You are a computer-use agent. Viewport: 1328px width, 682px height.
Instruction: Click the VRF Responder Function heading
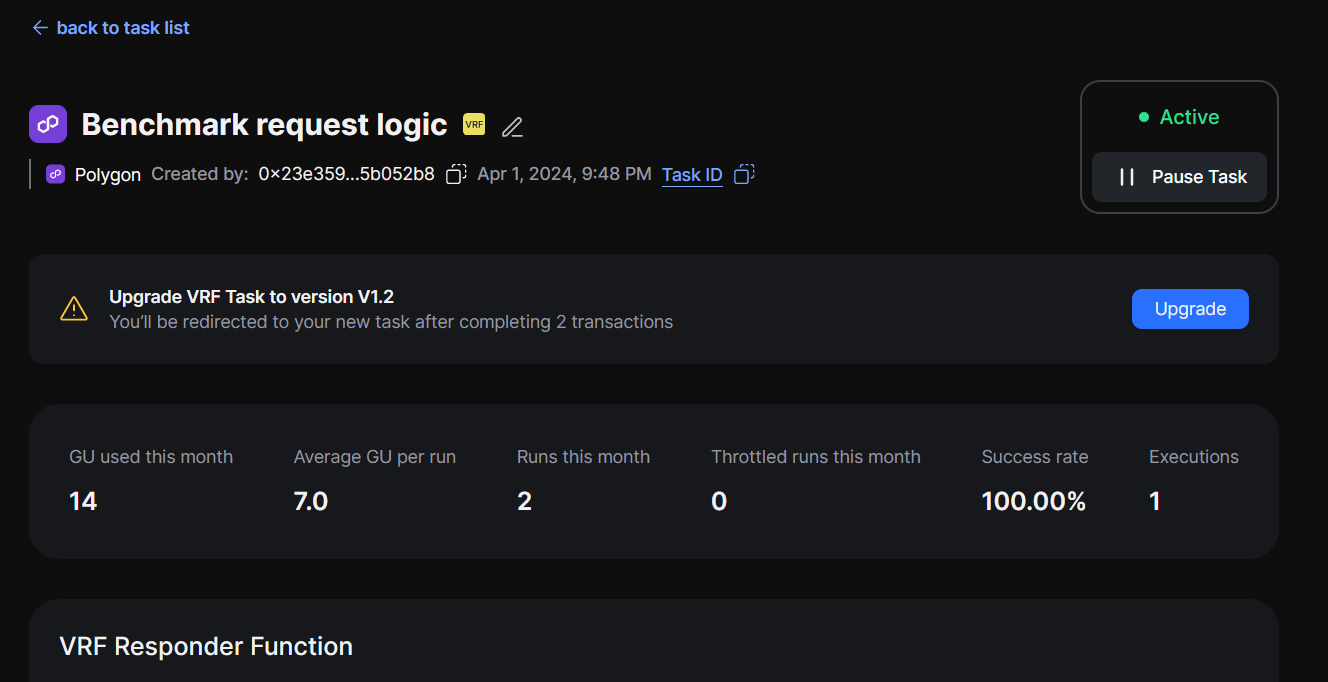(206, 646)
